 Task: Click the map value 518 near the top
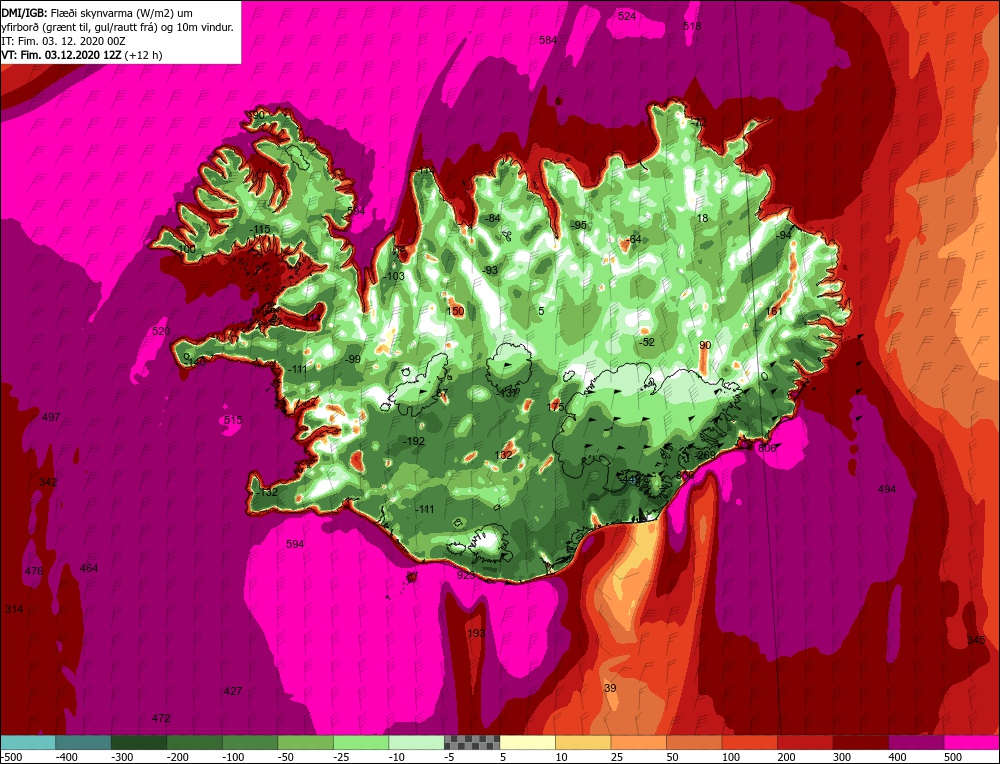pyautogui.click(x=692, y=26)
